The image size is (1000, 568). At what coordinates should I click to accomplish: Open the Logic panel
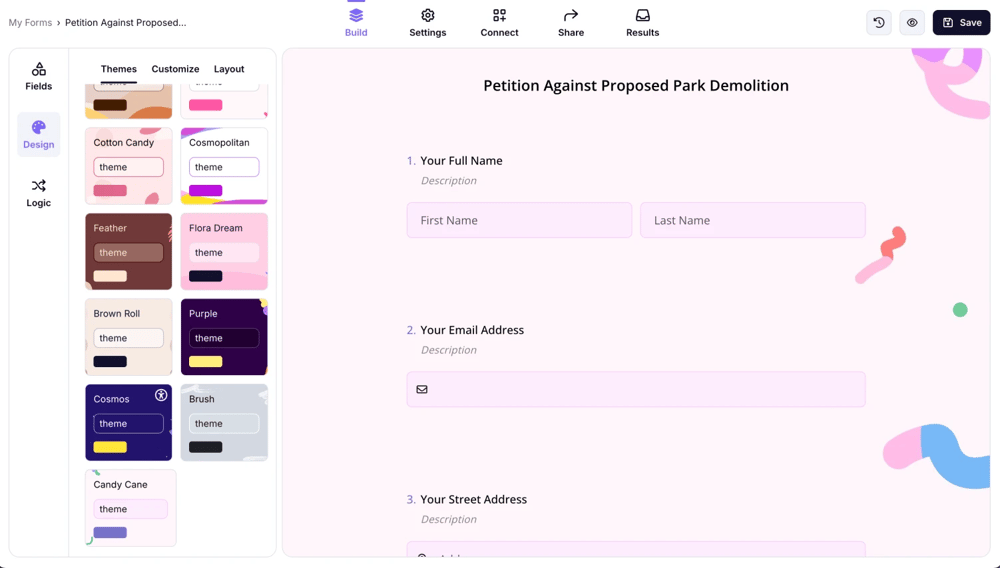point(39,192)
